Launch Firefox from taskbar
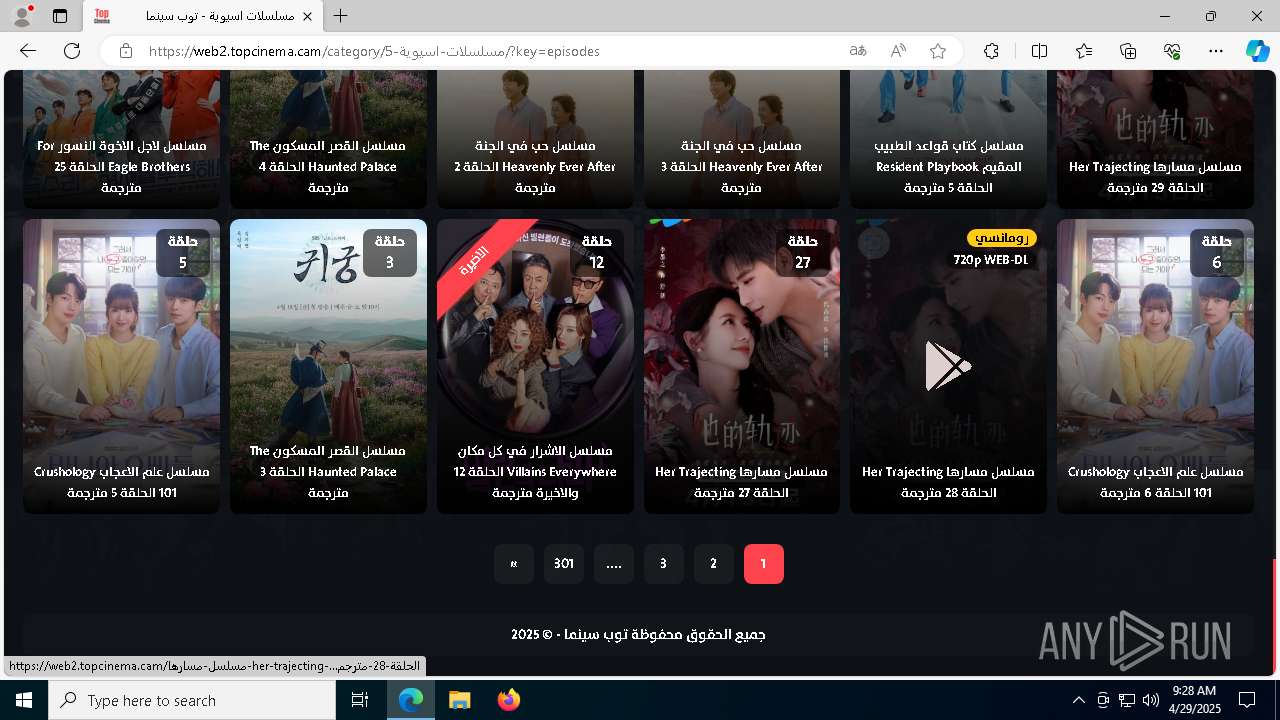 [x=509, y=700]
